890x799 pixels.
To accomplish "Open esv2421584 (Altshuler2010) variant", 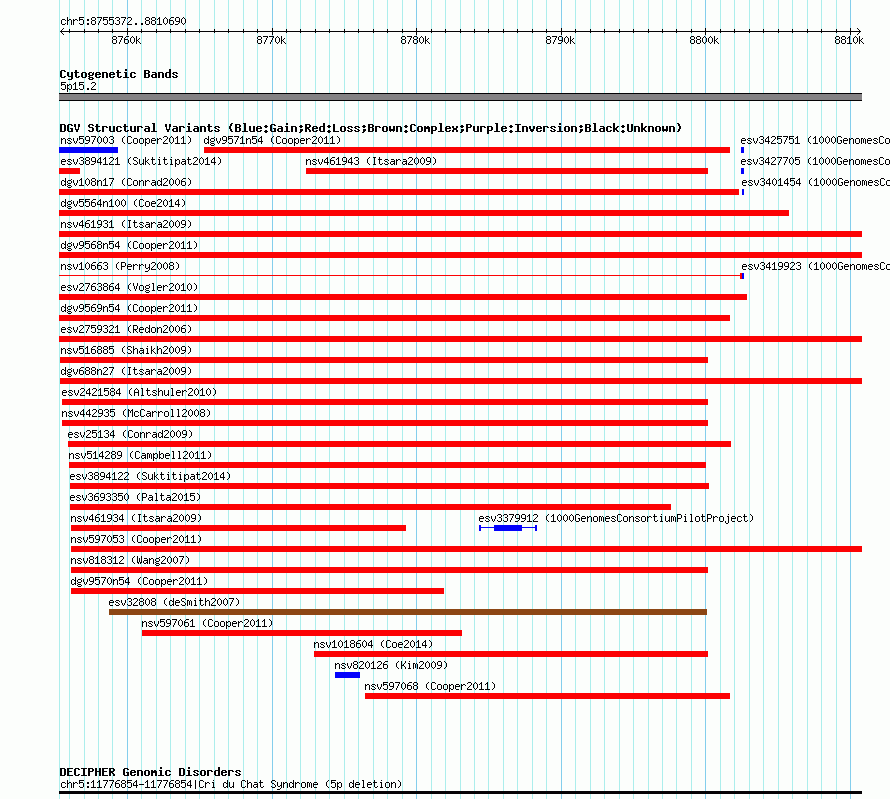I will tap(139, 392).
